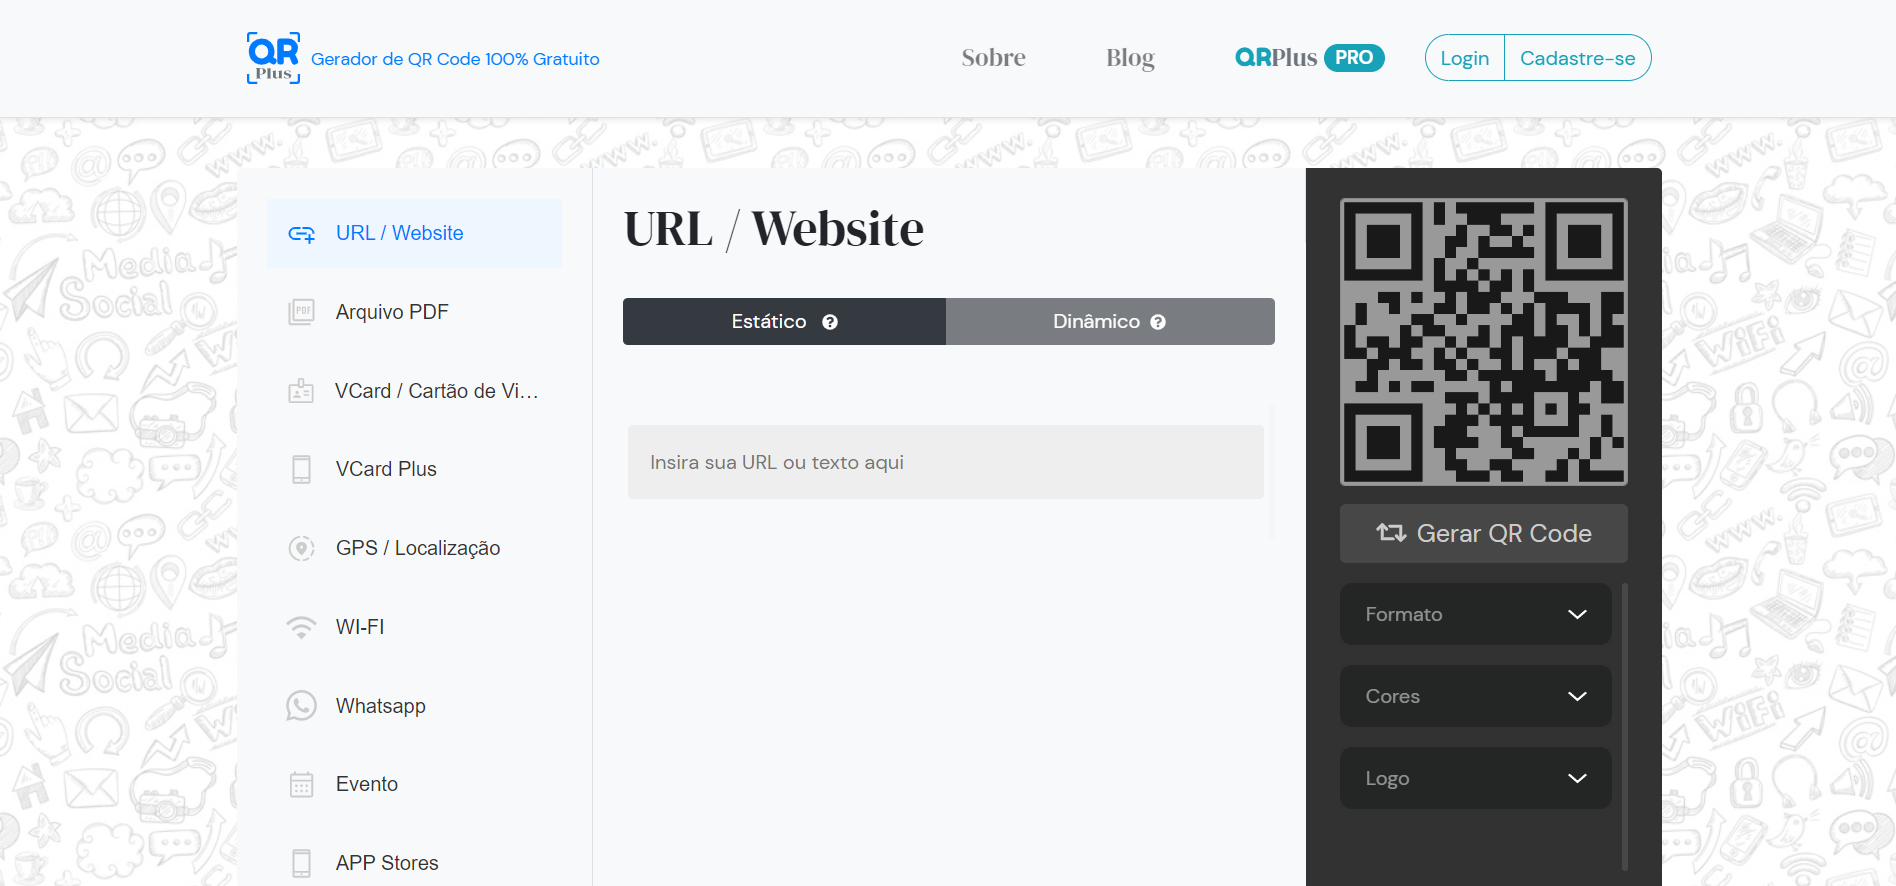
Task: Click the QR Plus logo icon
Action: [x=273, y=58]
